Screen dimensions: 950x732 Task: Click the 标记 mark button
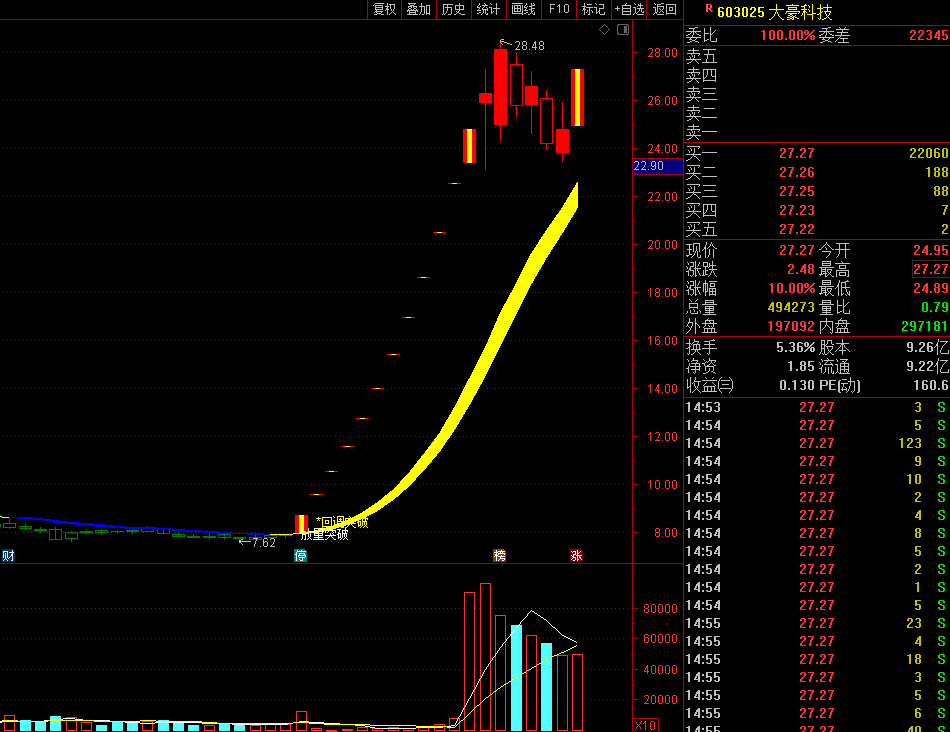coord(593,9)
